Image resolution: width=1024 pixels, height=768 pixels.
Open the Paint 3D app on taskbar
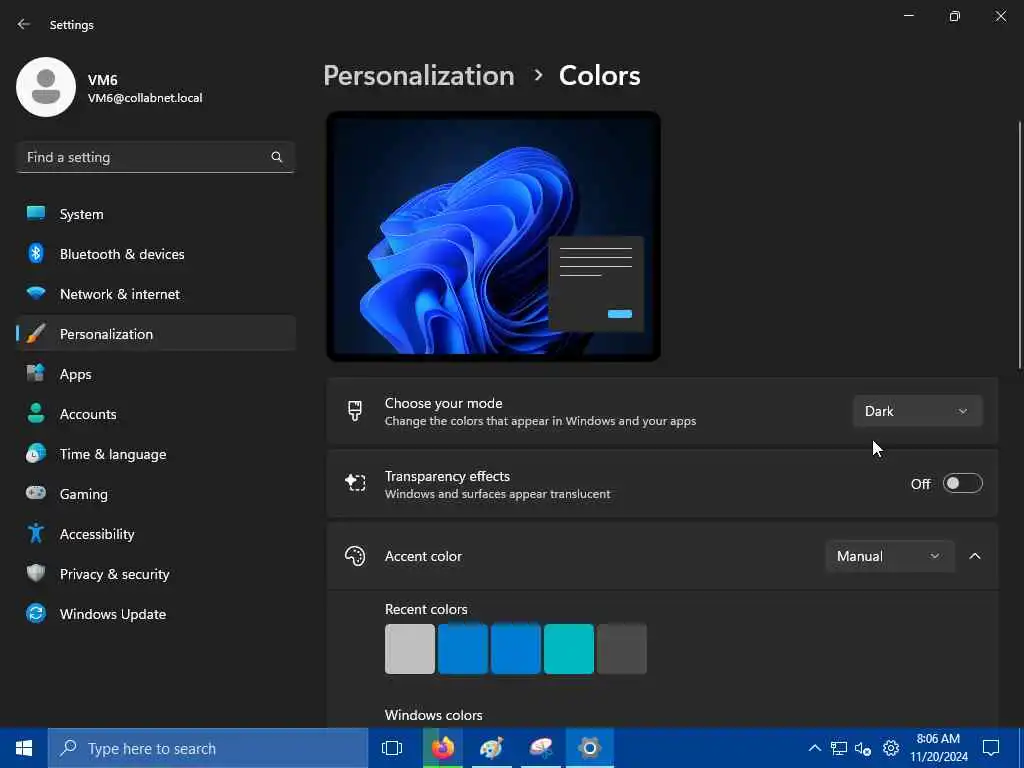[541, 748]
